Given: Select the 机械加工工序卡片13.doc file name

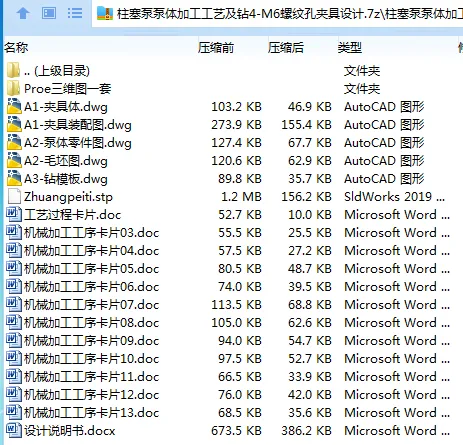Looking at the screenshot, I should (91, 413).
